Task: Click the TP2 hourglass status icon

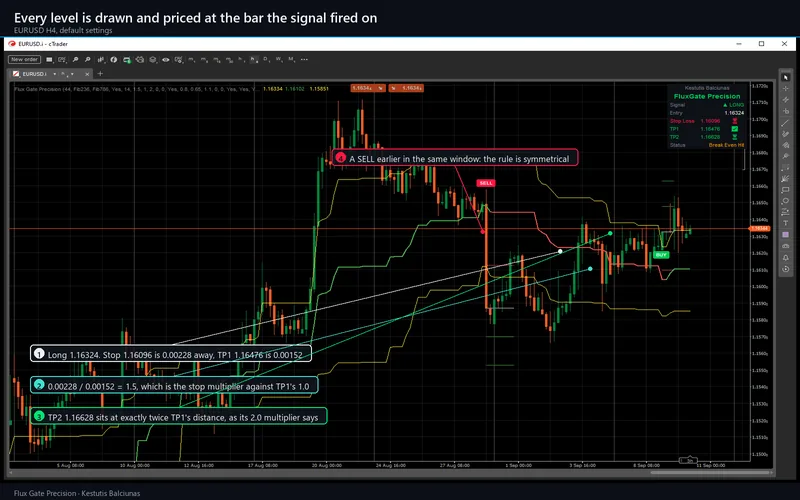Action: coord(735,137)
